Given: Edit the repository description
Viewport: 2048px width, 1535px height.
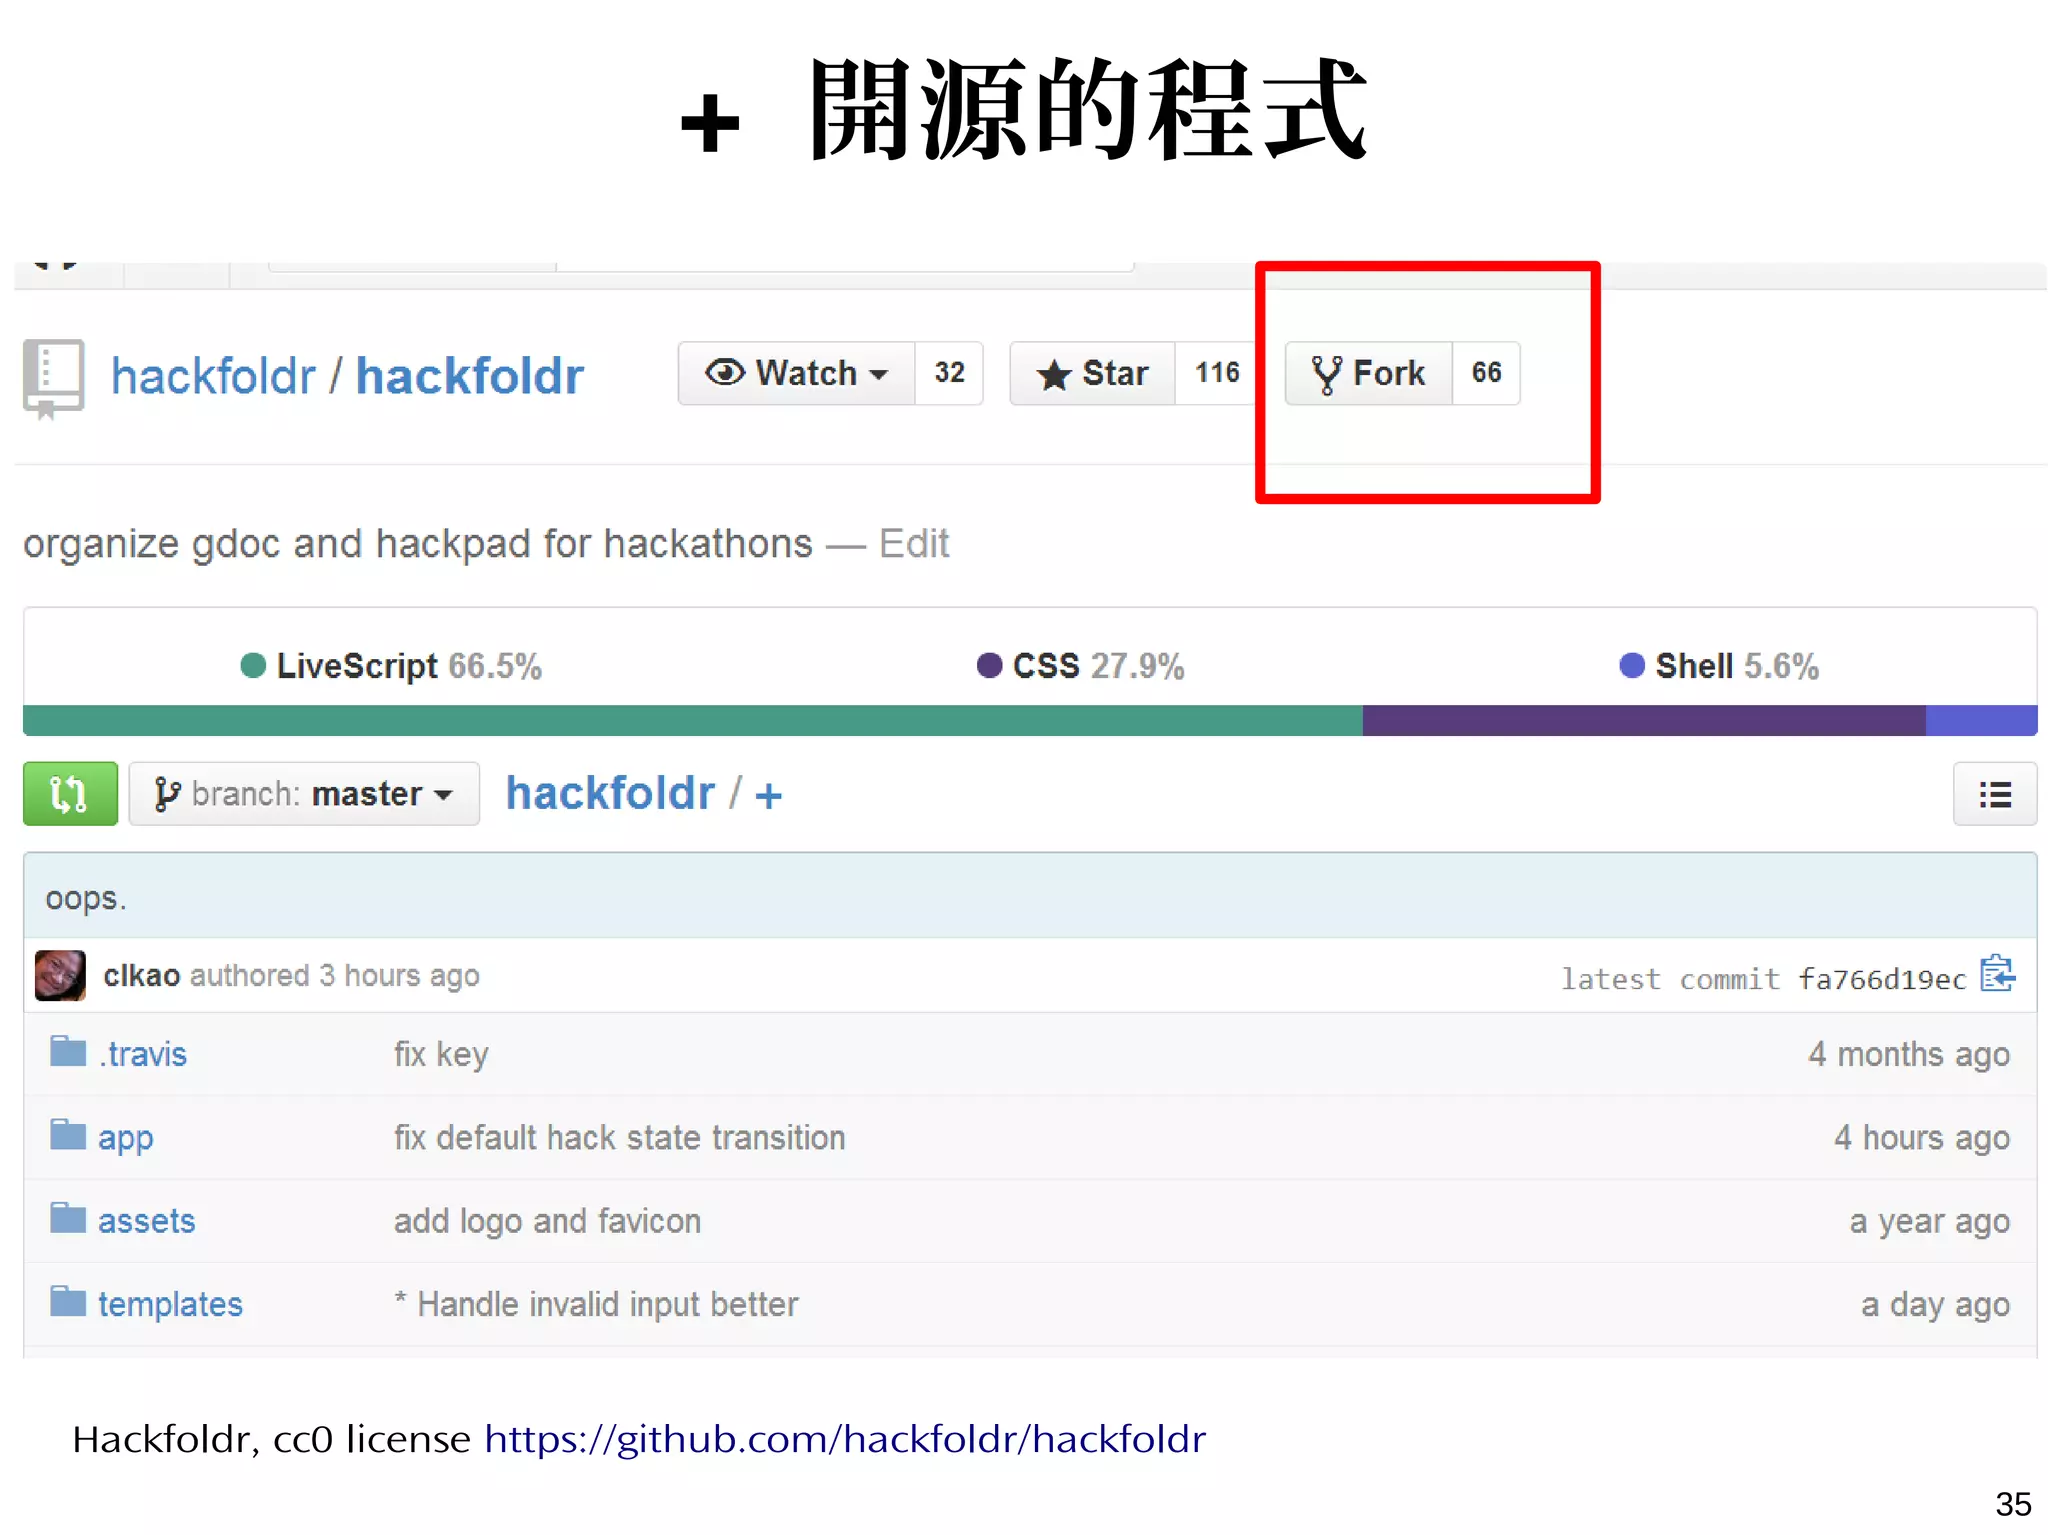Looking at the screenshot, I should 913,543.
